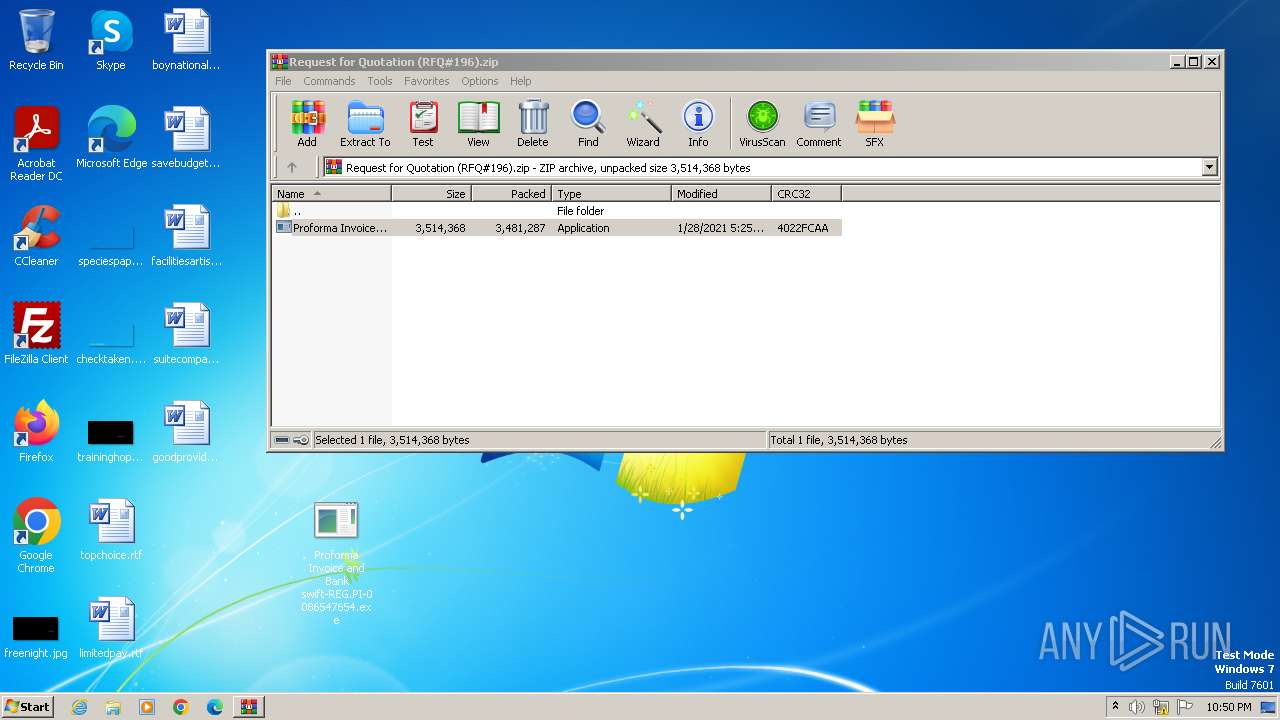Sort by Size column header
Viewport: 1280px width, 720px height.
[431, 194]
